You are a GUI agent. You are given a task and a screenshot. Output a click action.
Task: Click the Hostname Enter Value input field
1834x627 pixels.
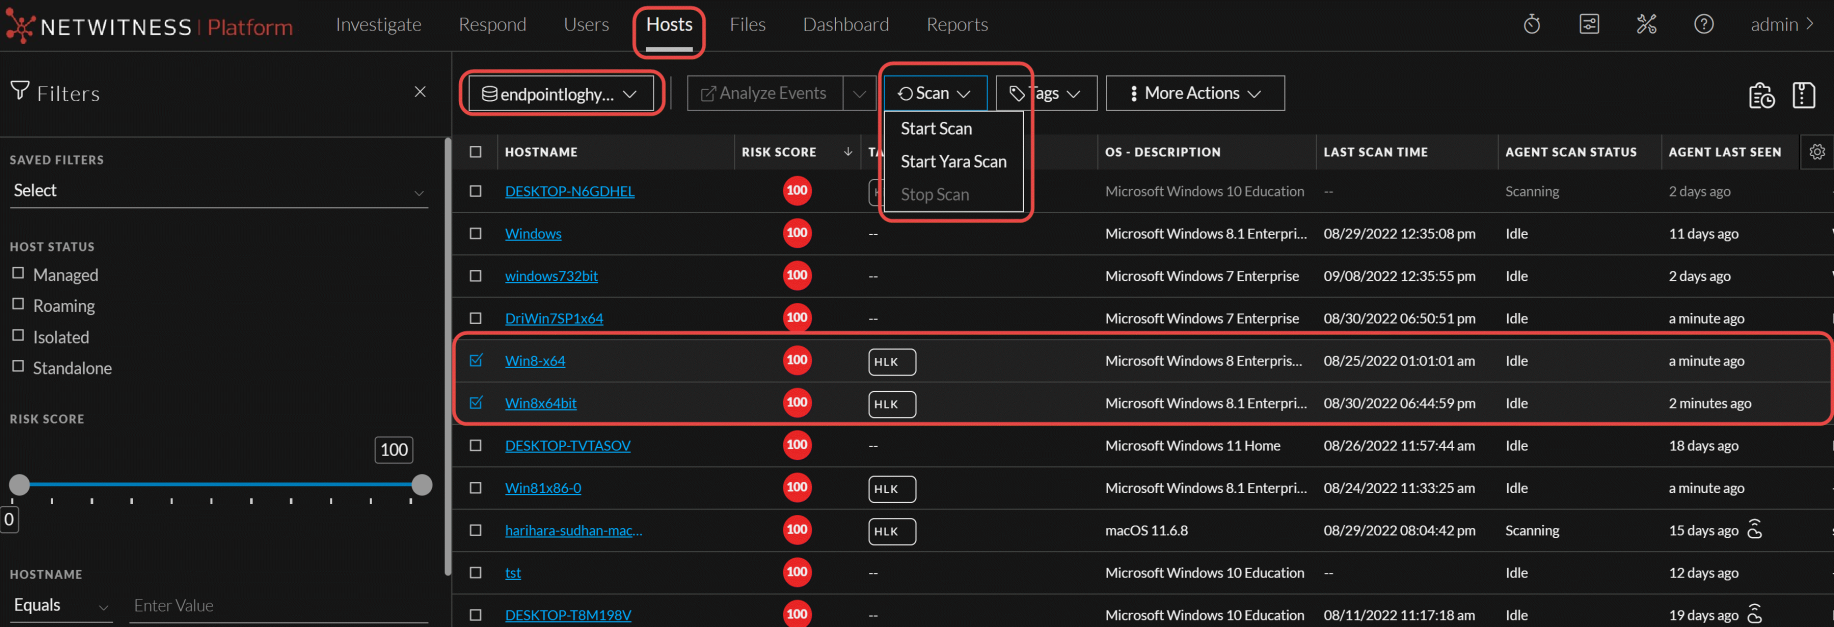[x=279, y=606]
